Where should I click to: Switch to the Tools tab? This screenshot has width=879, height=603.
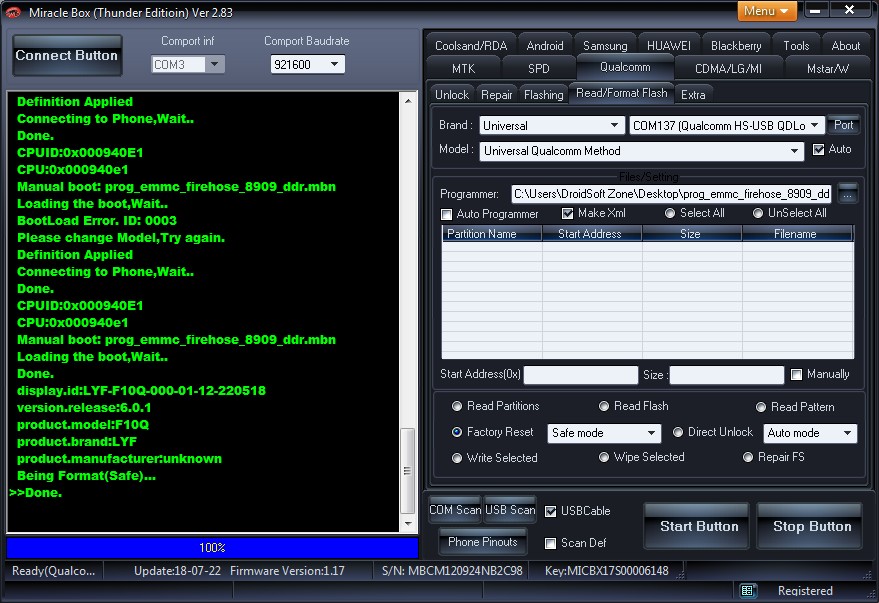[796, 46]
